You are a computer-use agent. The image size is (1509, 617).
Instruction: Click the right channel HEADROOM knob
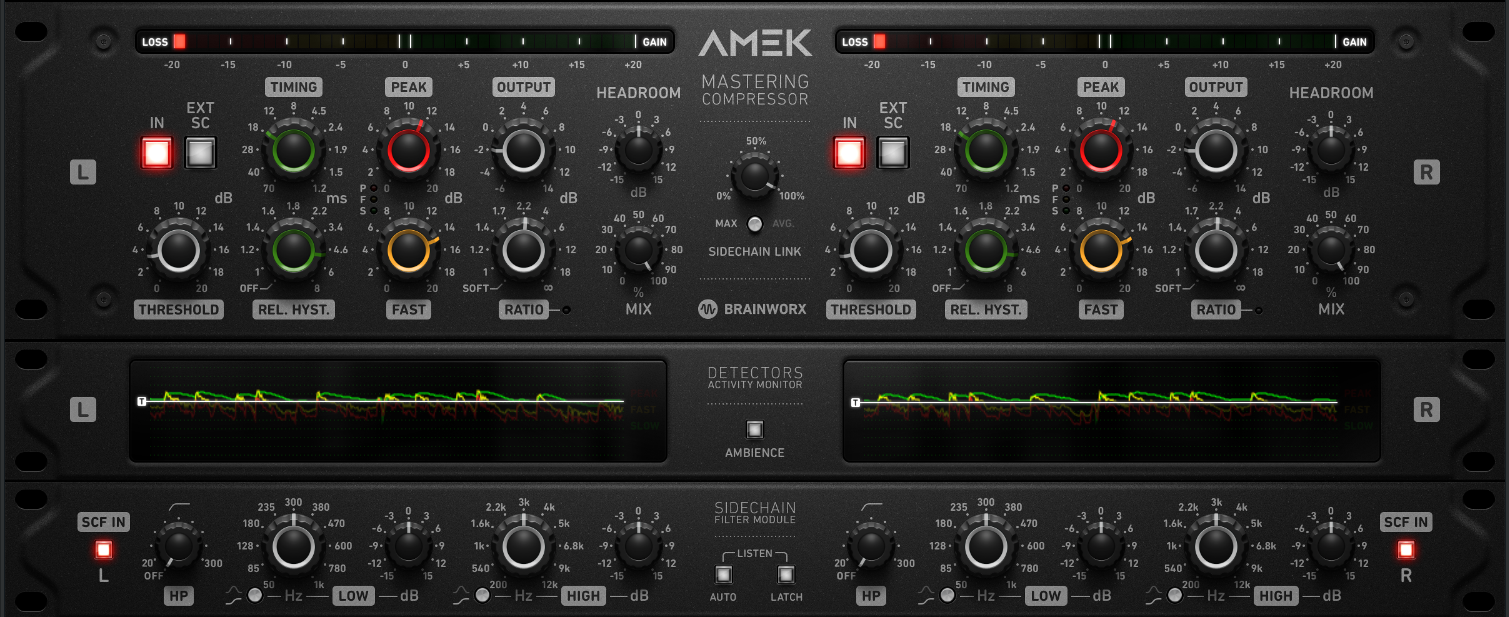pos(1330,152)
